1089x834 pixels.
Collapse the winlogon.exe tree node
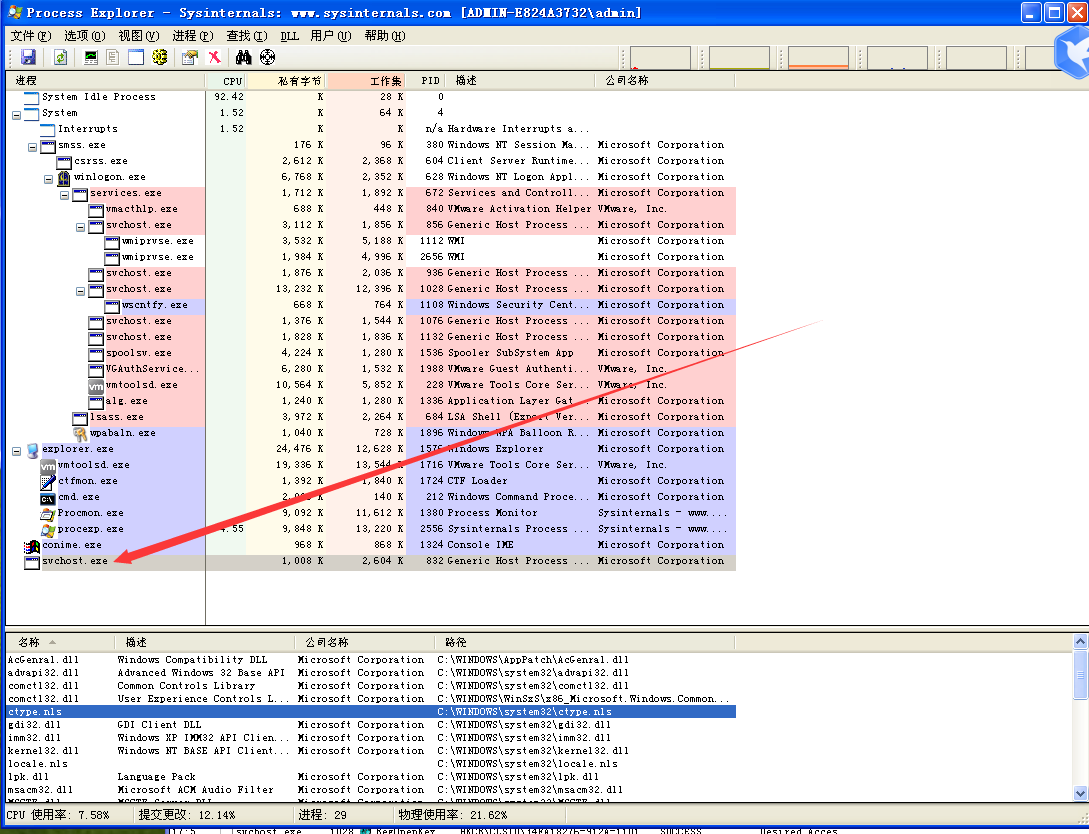(x=49, y=179)
